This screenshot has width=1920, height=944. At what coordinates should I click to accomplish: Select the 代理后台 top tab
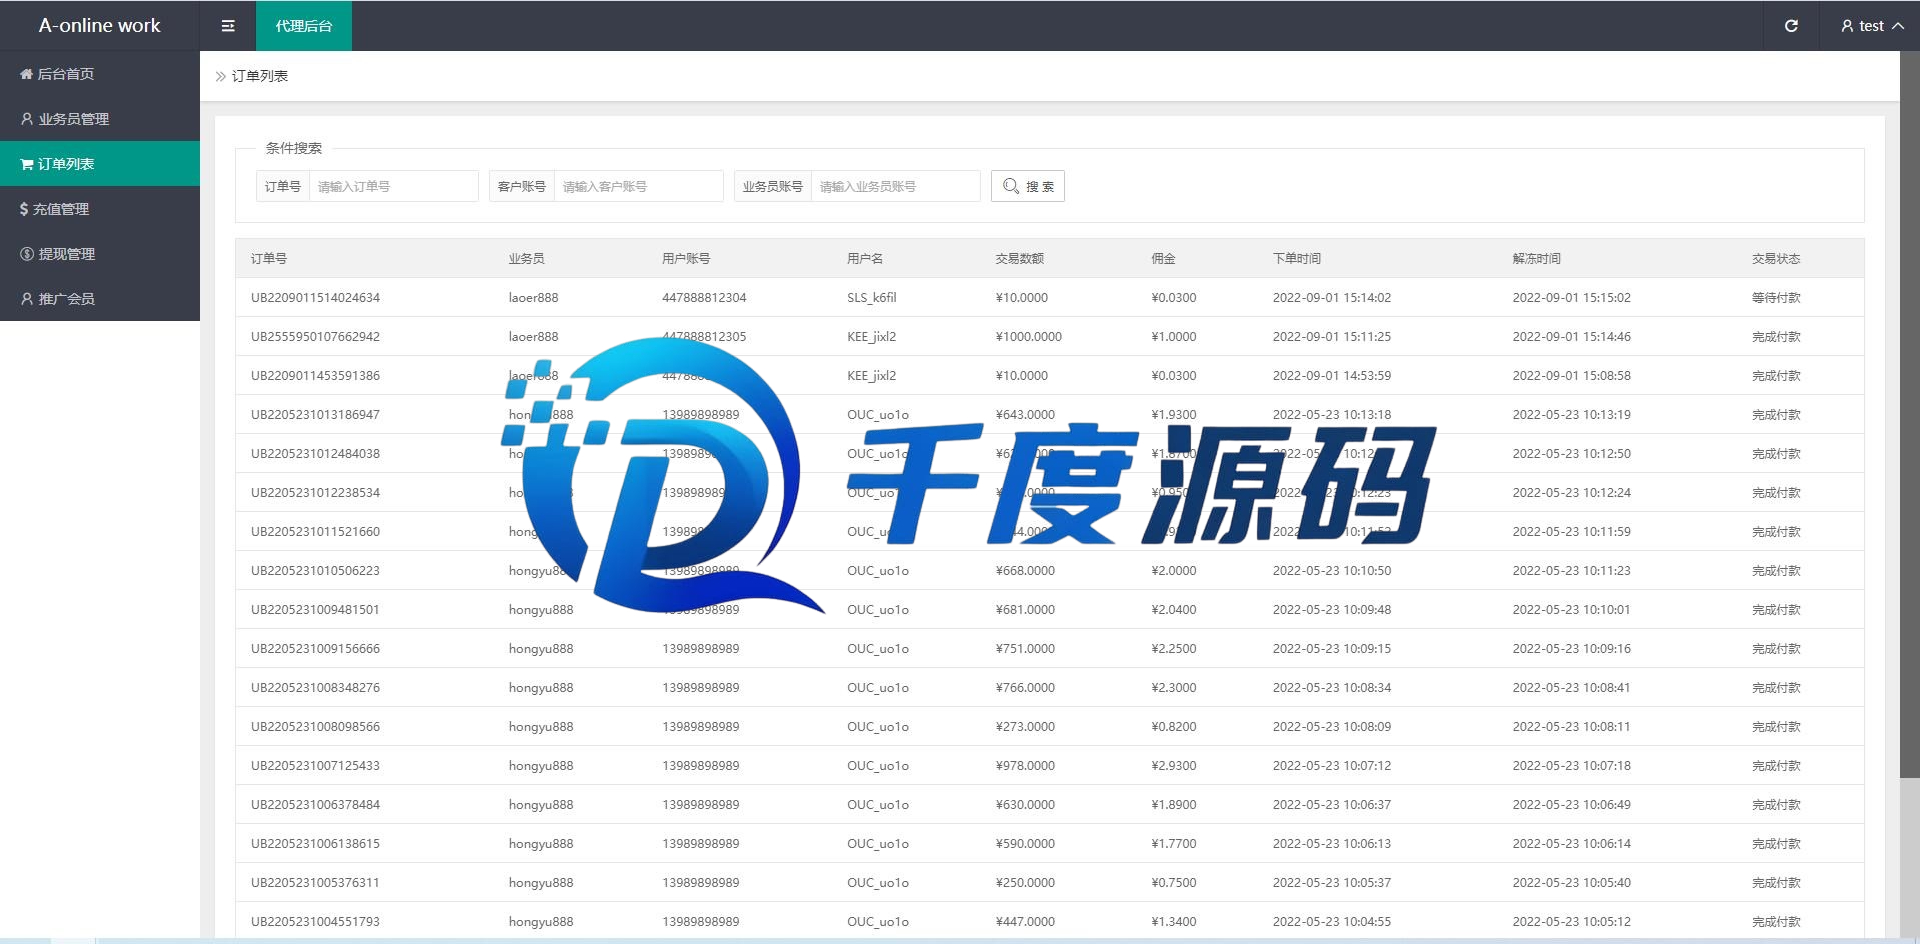[x=304, y=26]
